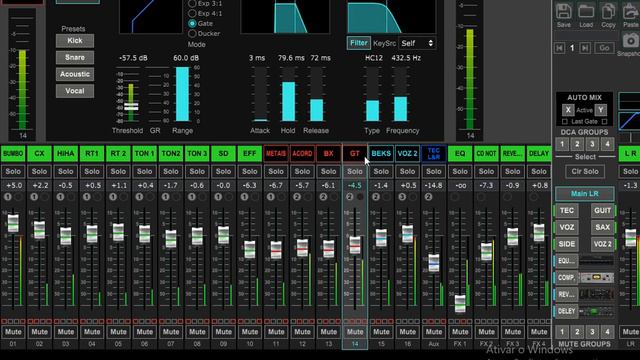Select the HIHA channel strip label
The width and height of the screenshot is (640, 360).
[66, 153]
